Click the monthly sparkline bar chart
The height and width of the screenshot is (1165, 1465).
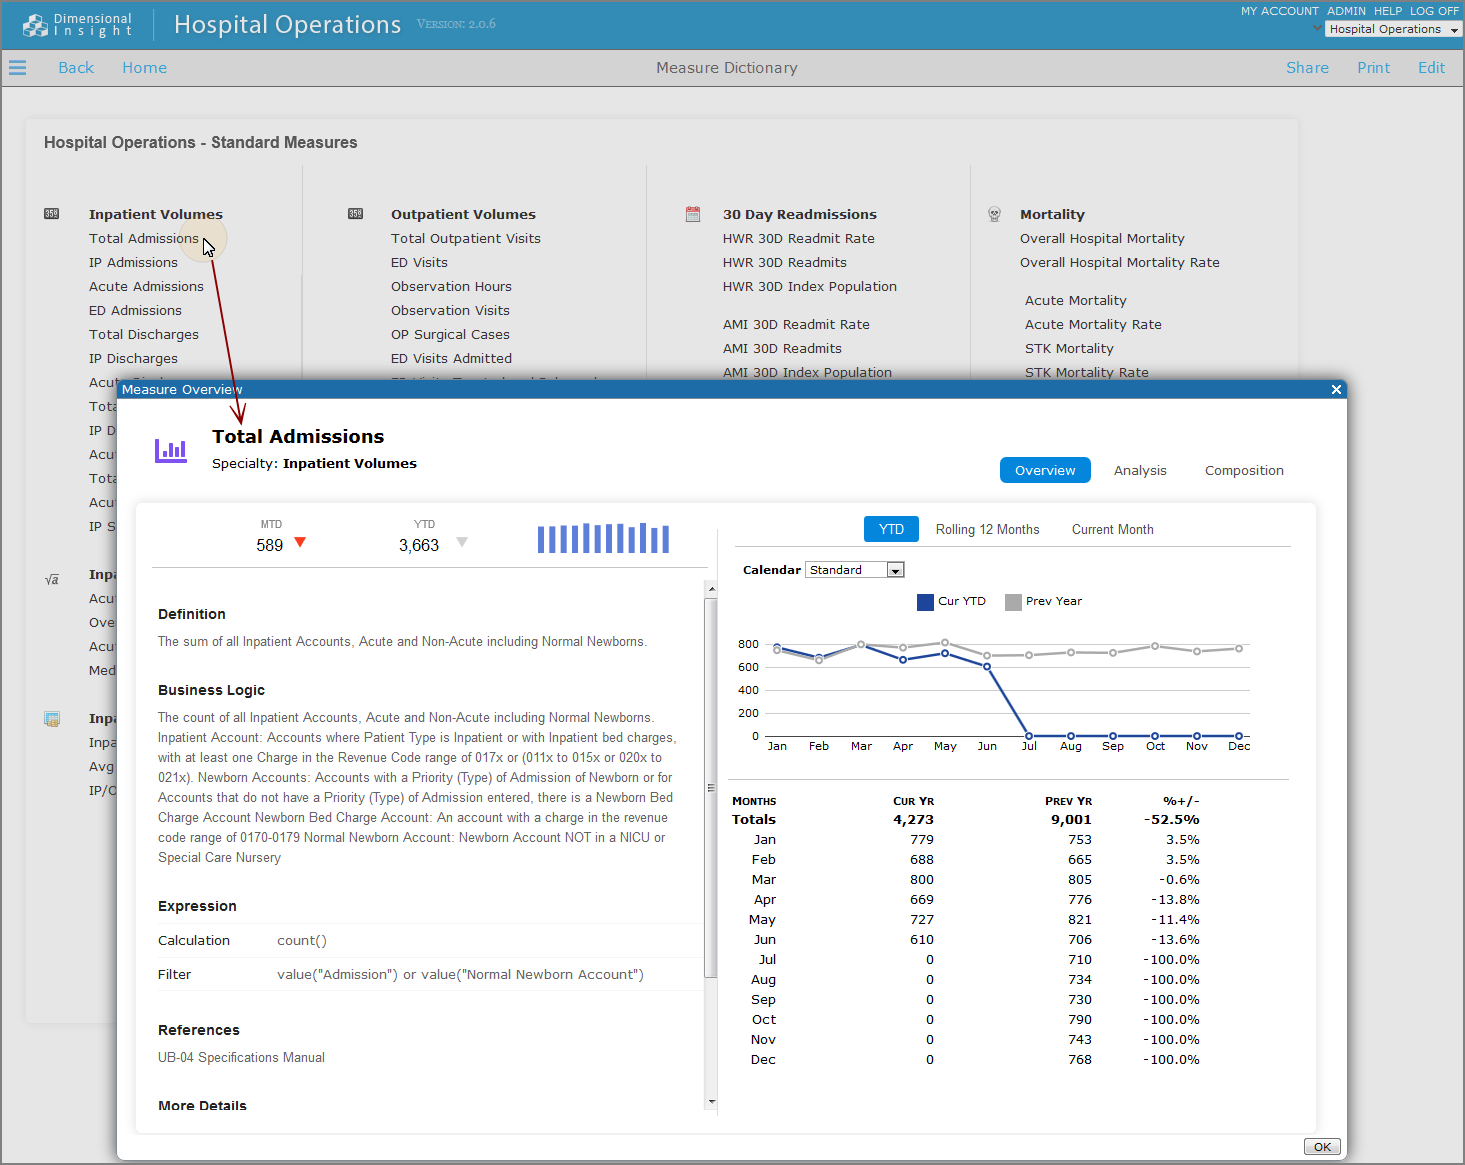pyautogui.click(x=603, y=538)
